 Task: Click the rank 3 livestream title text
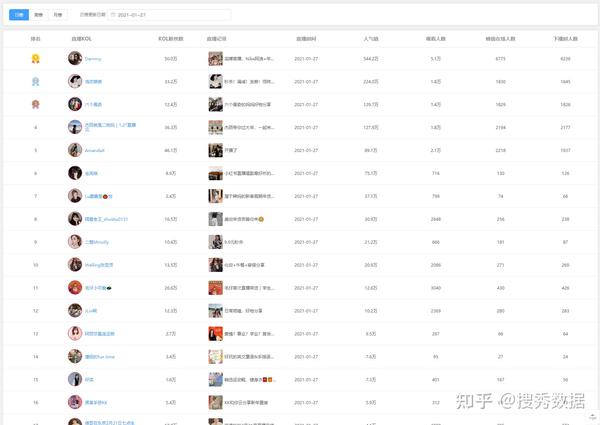[x=247, y=104]
